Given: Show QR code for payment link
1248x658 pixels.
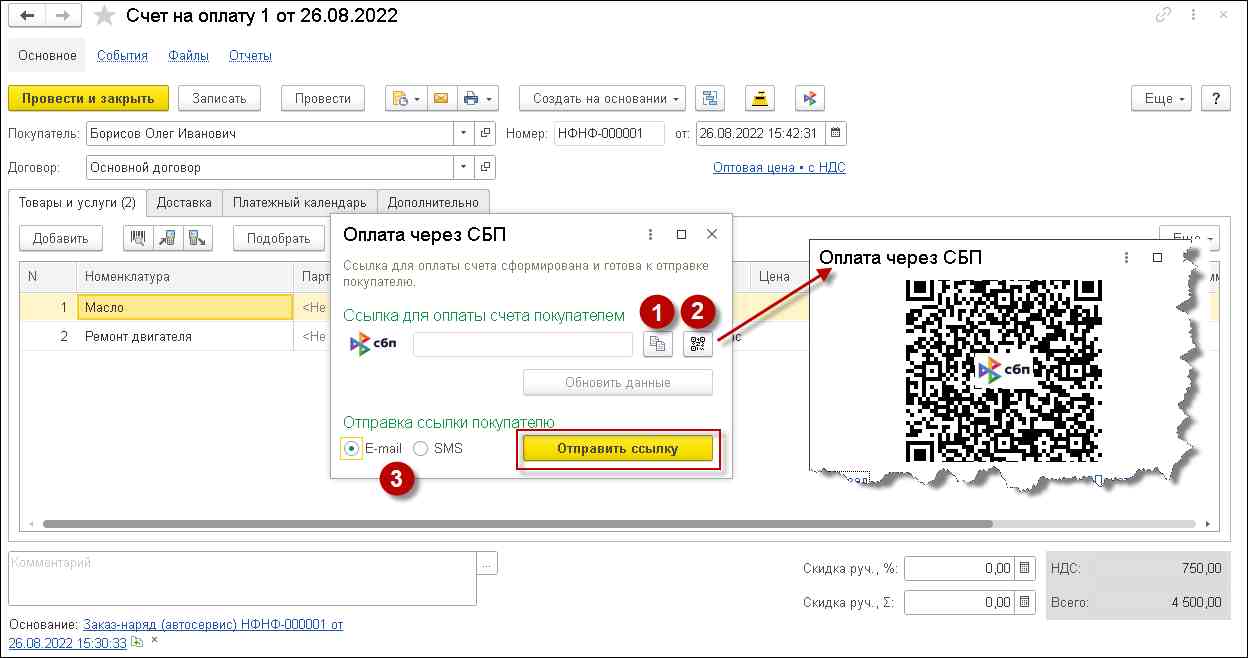Looking at the screenshot, I should pos(698,344).
